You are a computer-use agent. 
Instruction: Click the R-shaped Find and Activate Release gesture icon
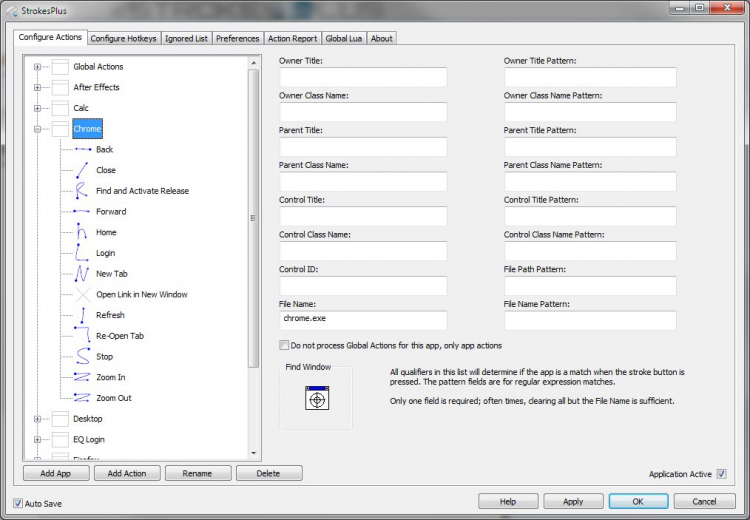coord(81,190)
